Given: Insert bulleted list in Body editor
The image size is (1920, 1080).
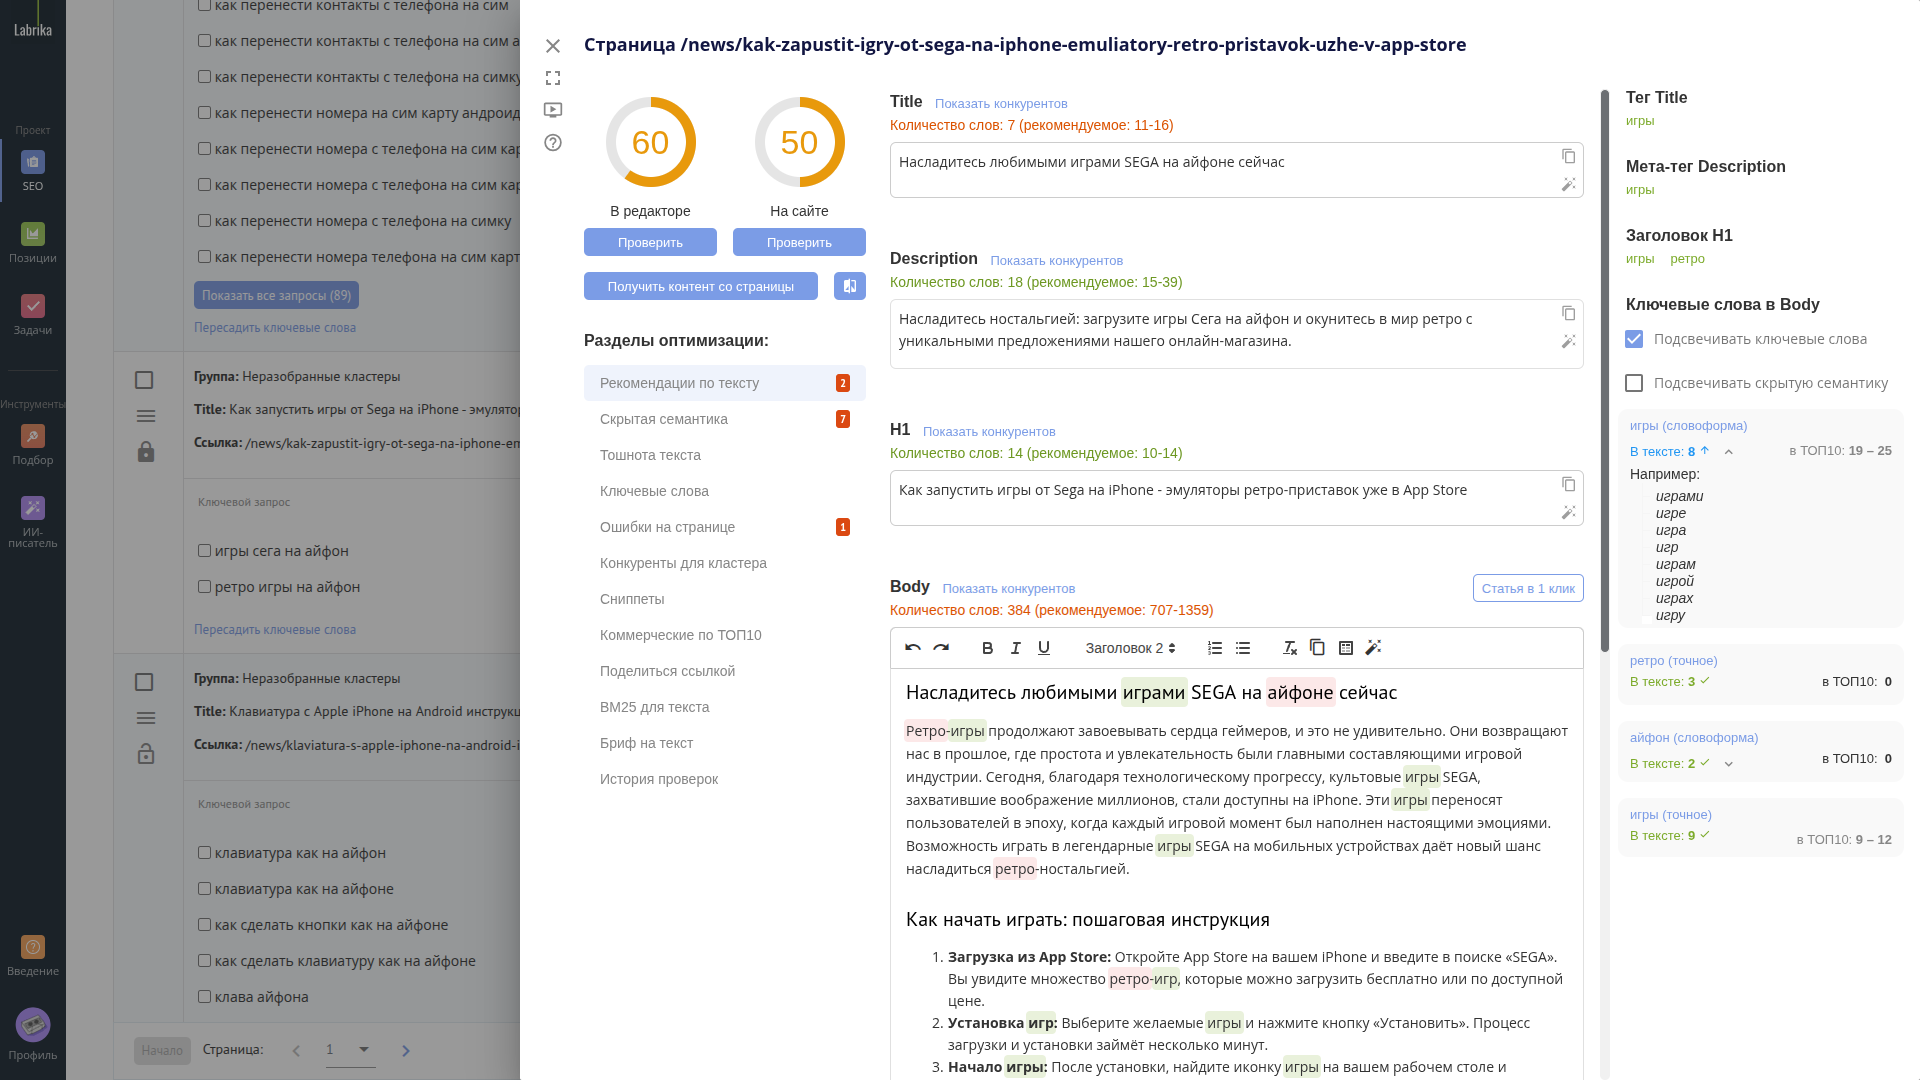Looking at the screenshot, I should (1243, 648).
